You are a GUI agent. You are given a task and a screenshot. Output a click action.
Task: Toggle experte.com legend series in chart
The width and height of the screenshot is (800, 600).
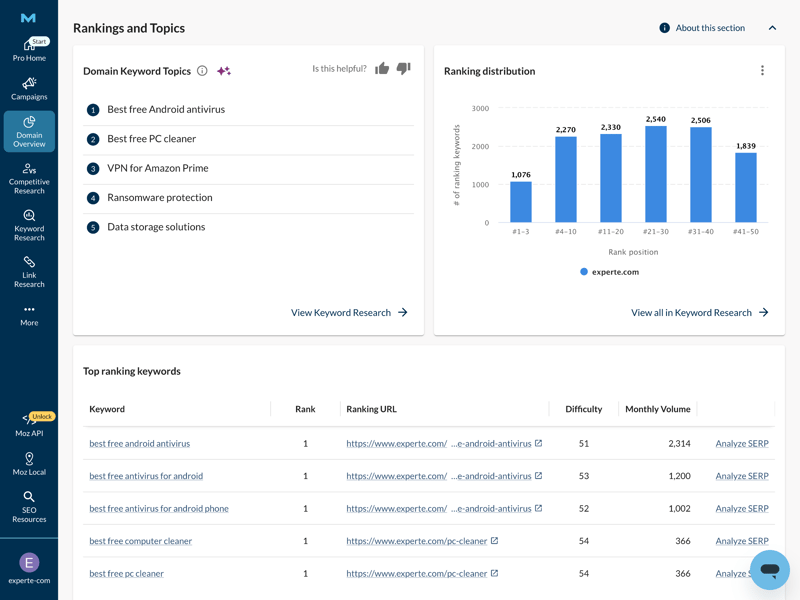click(609, 272)
